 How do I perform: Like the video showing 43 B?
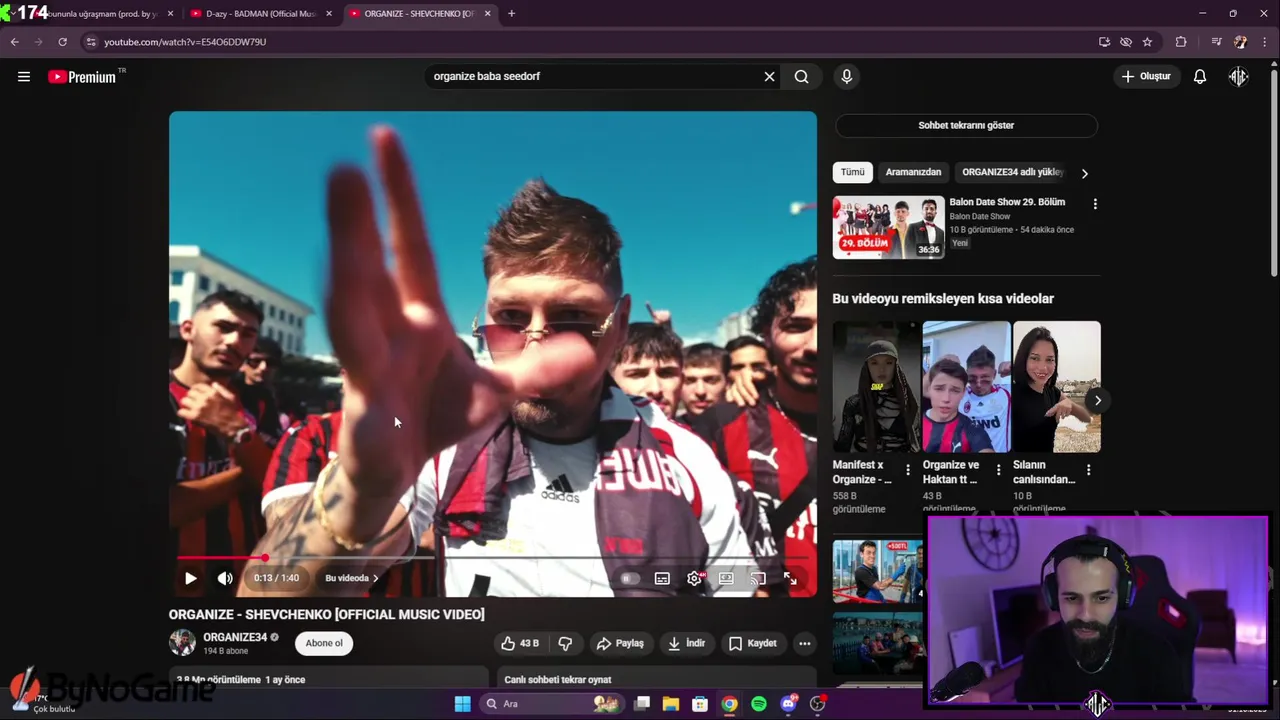(519, 643)
